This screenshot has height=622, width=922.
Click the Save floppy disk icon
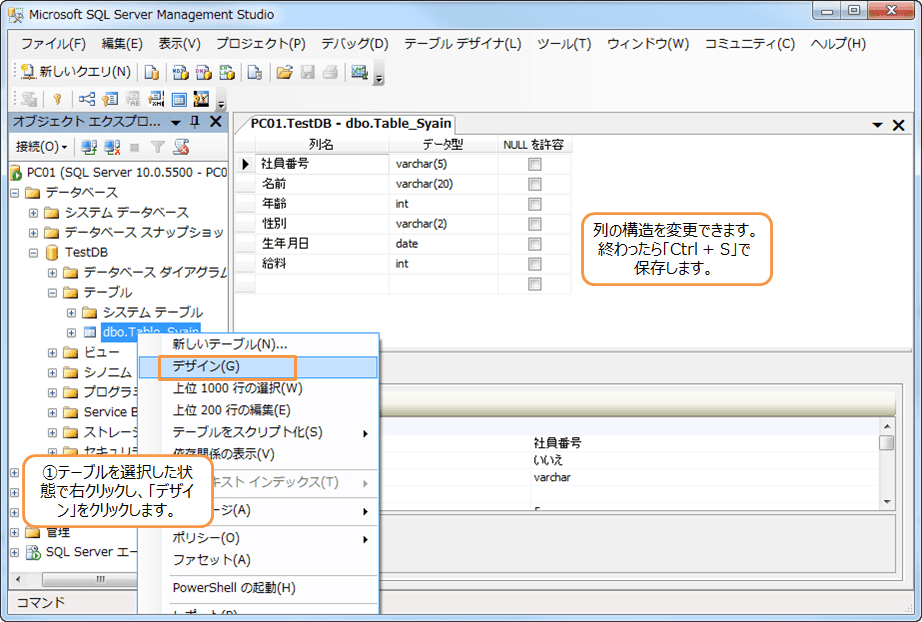tap(308, 72)
